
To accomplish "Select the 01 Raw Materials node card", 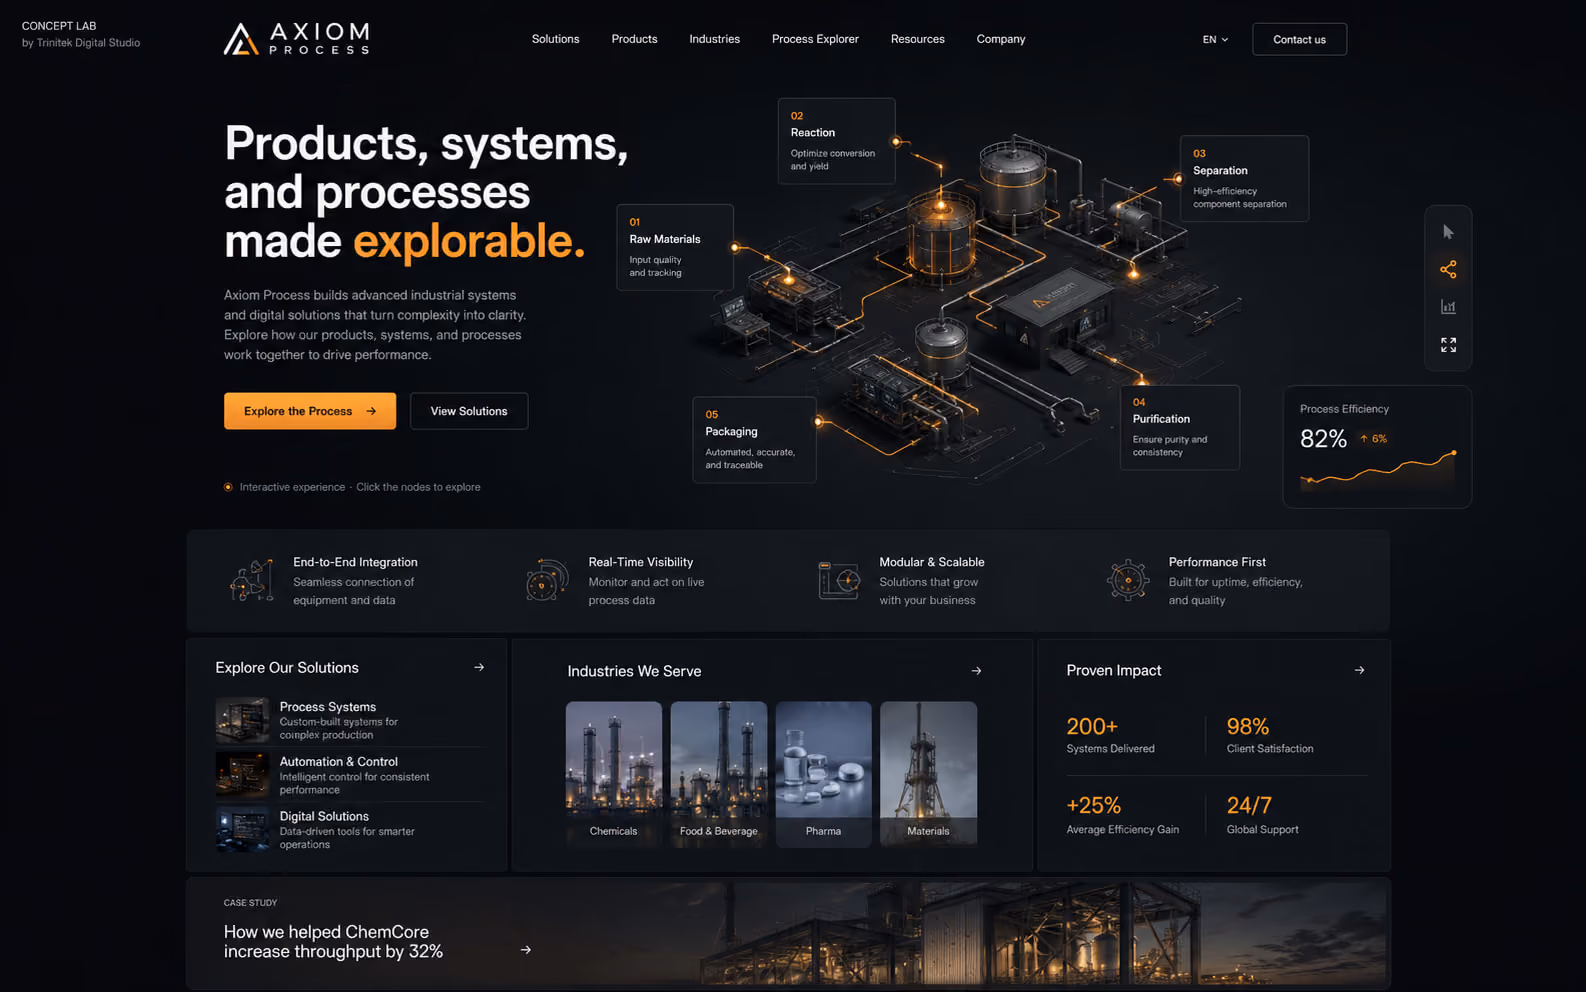I will coord(675,248).
